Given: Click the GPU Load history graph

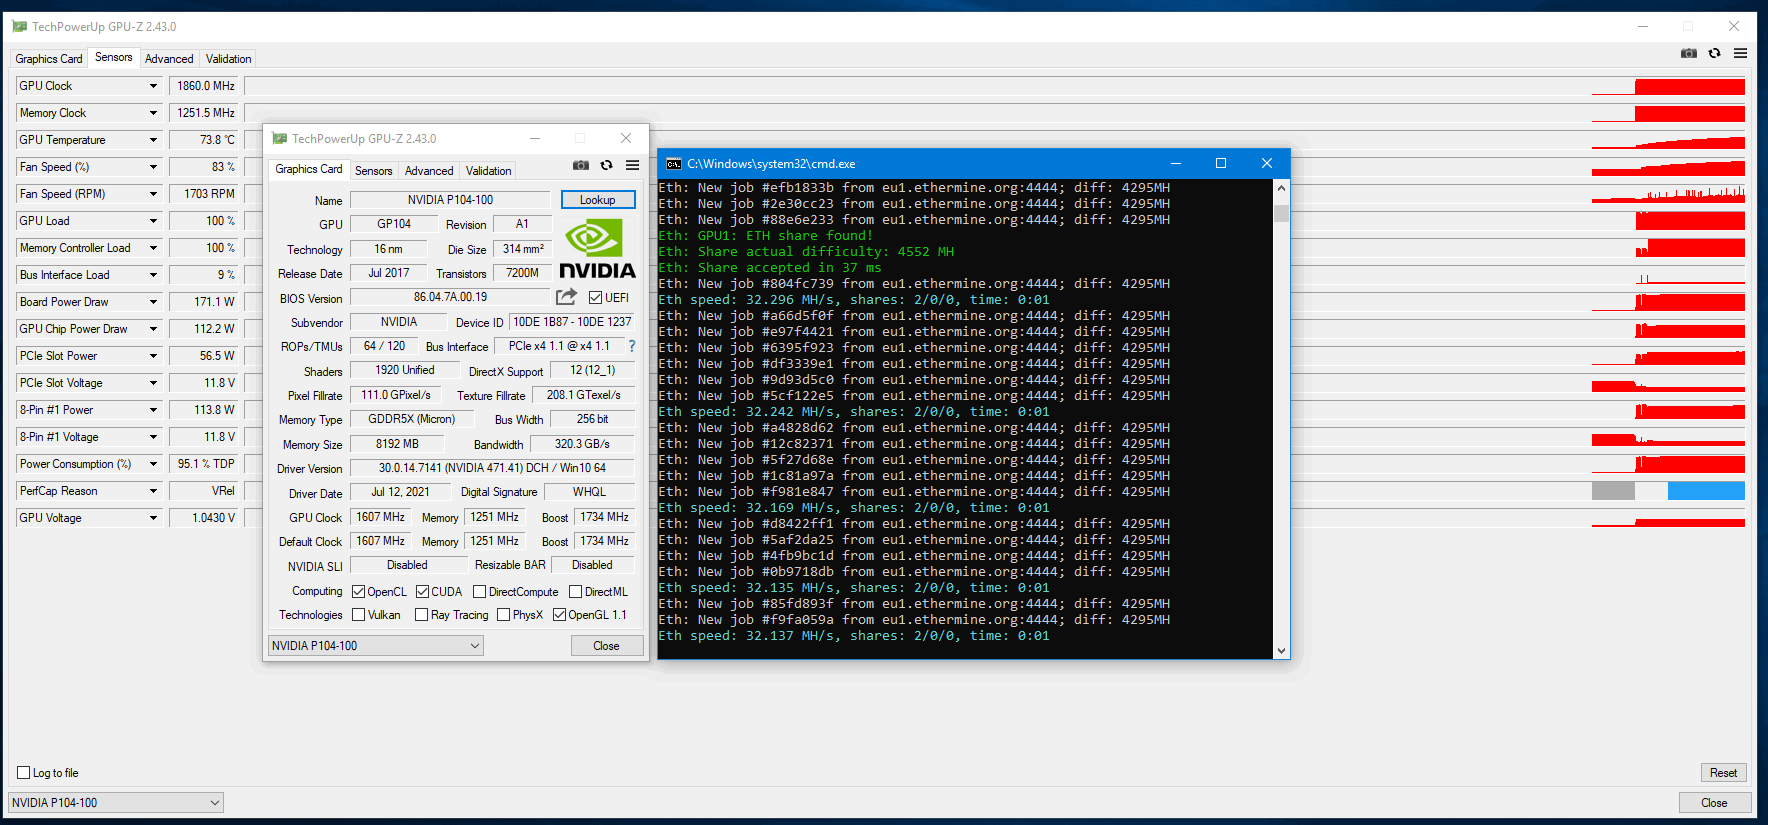Looking at the screenshot, I should tap(995, 221).
